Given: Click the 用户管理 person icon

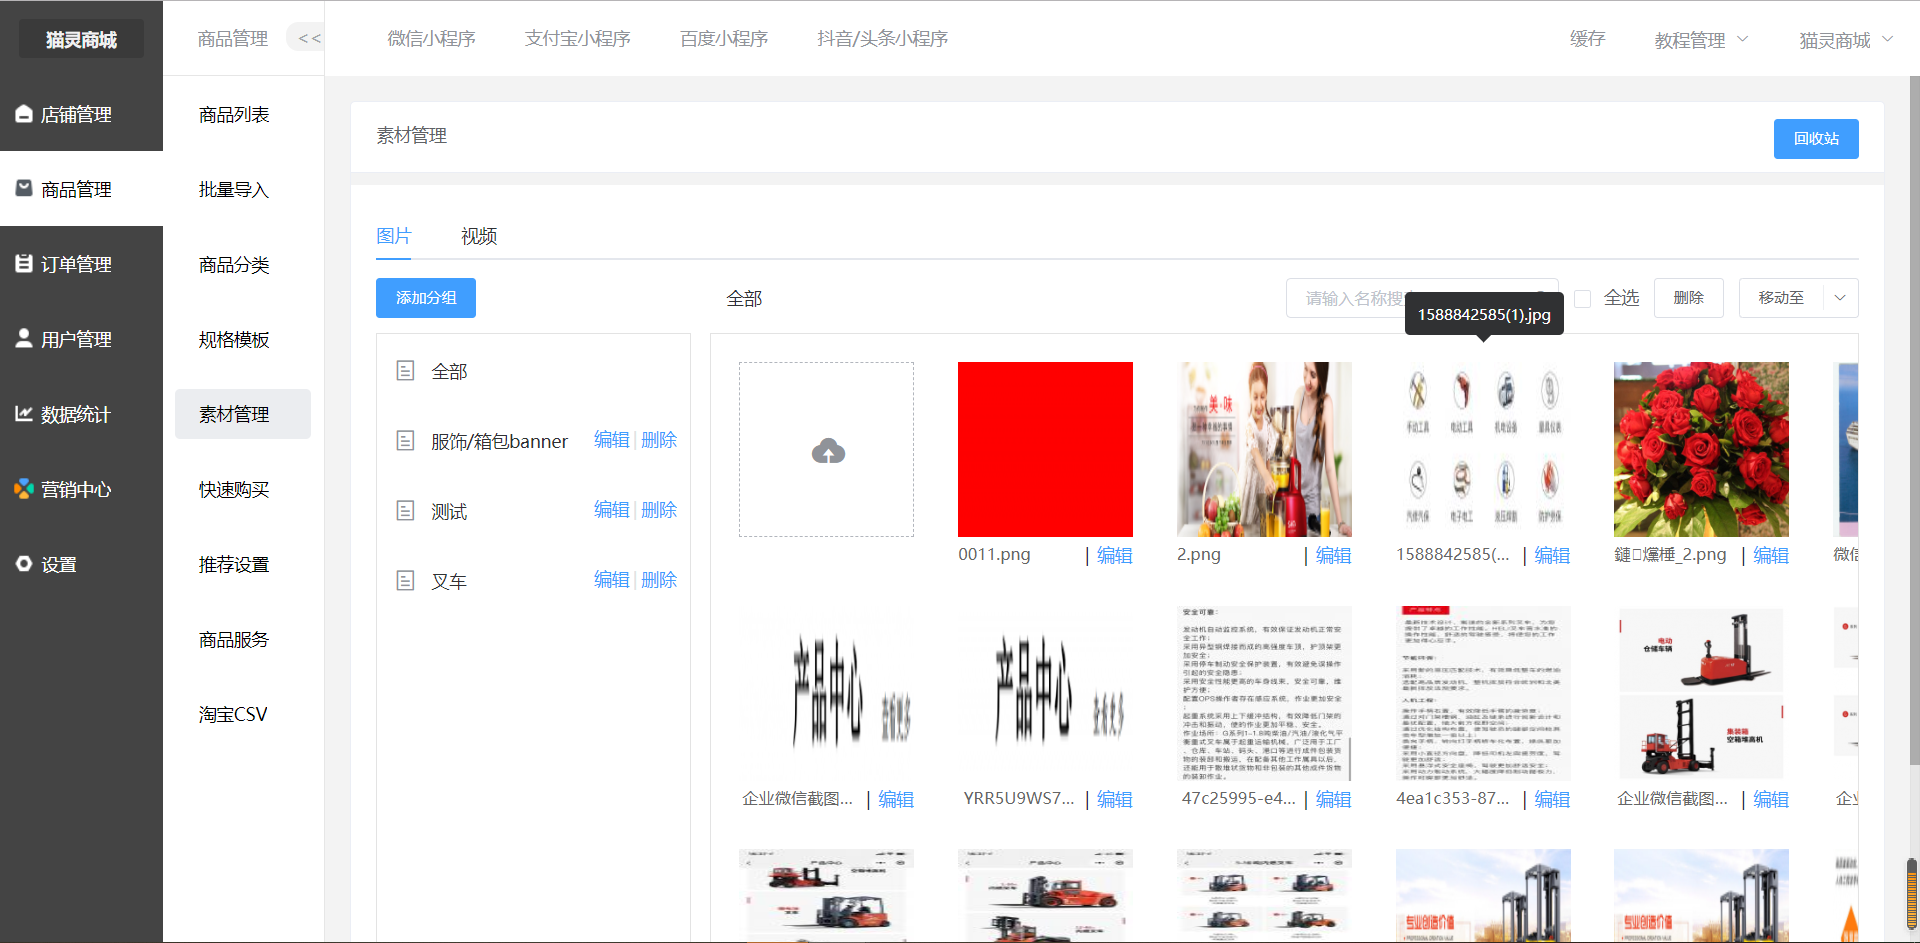Looking at the screenshot, I should (24, 338).
